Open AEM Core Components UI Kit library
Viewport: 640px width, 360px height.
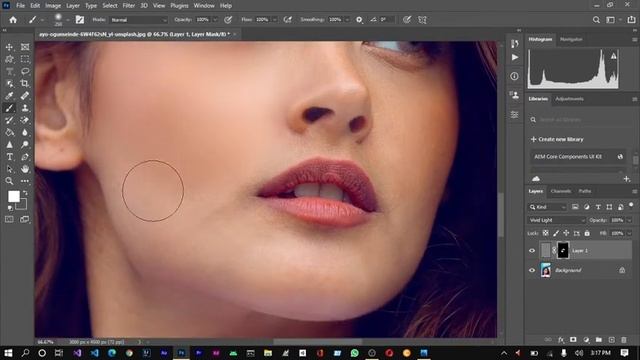tap(578, 157)
